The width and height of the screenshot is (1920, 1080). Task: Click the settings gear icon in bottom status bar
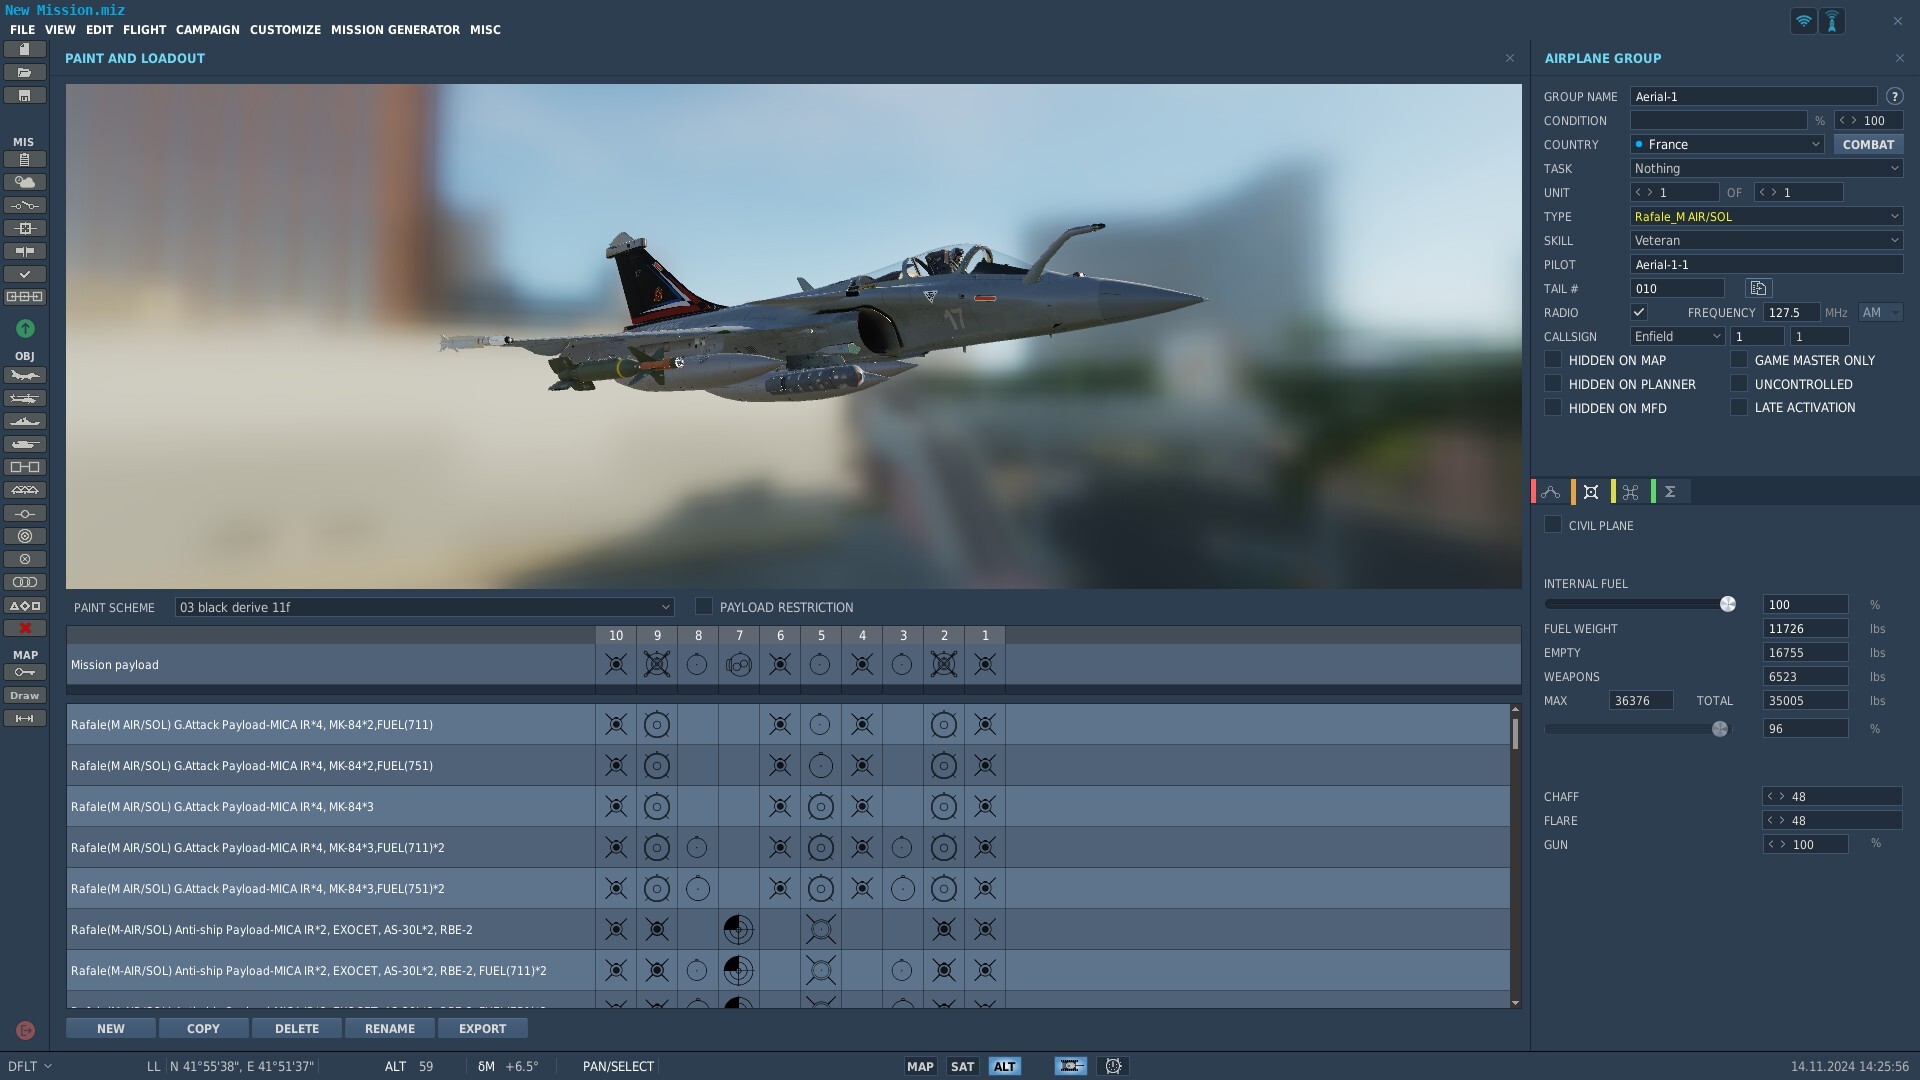click(x=1113, y=1066)
